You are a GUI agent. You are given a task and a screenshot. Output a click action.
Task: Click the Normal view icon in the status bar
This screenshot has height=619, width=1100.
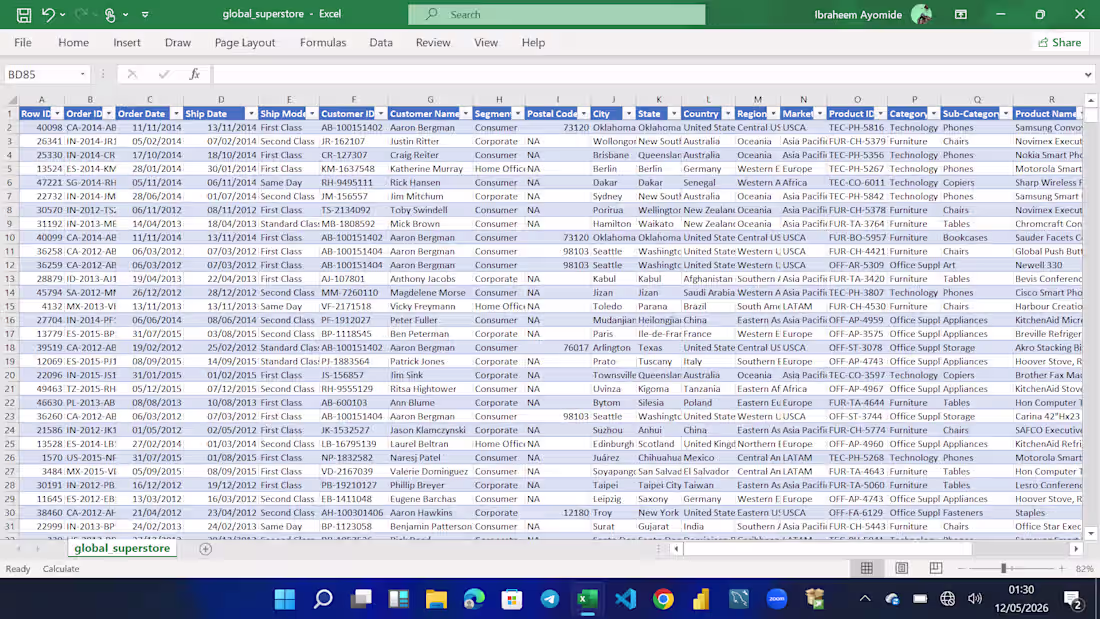(866, 568)
